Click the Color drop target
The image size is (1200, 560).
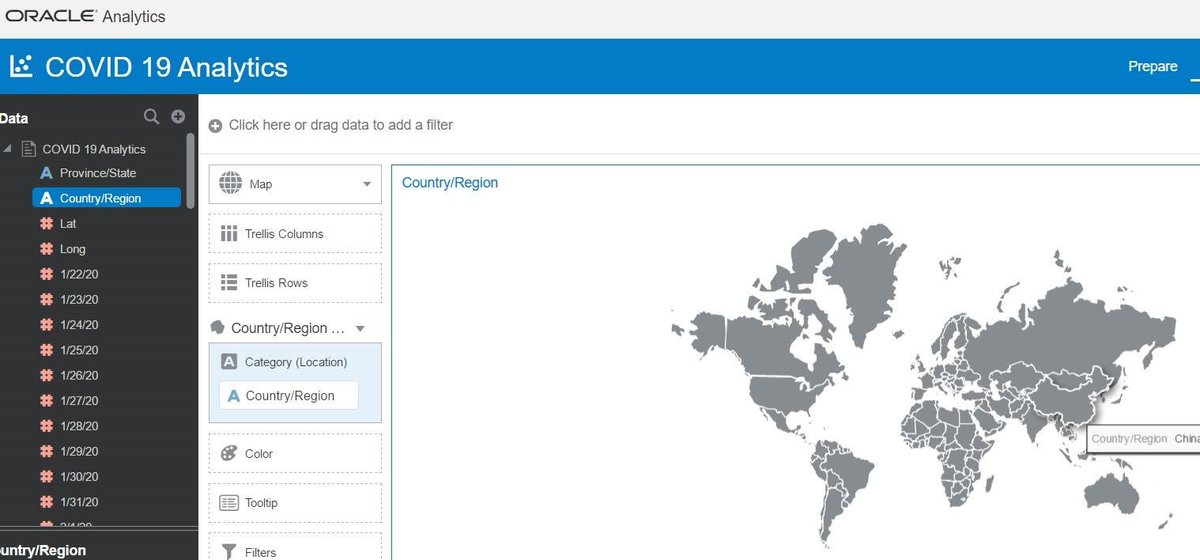295,453
